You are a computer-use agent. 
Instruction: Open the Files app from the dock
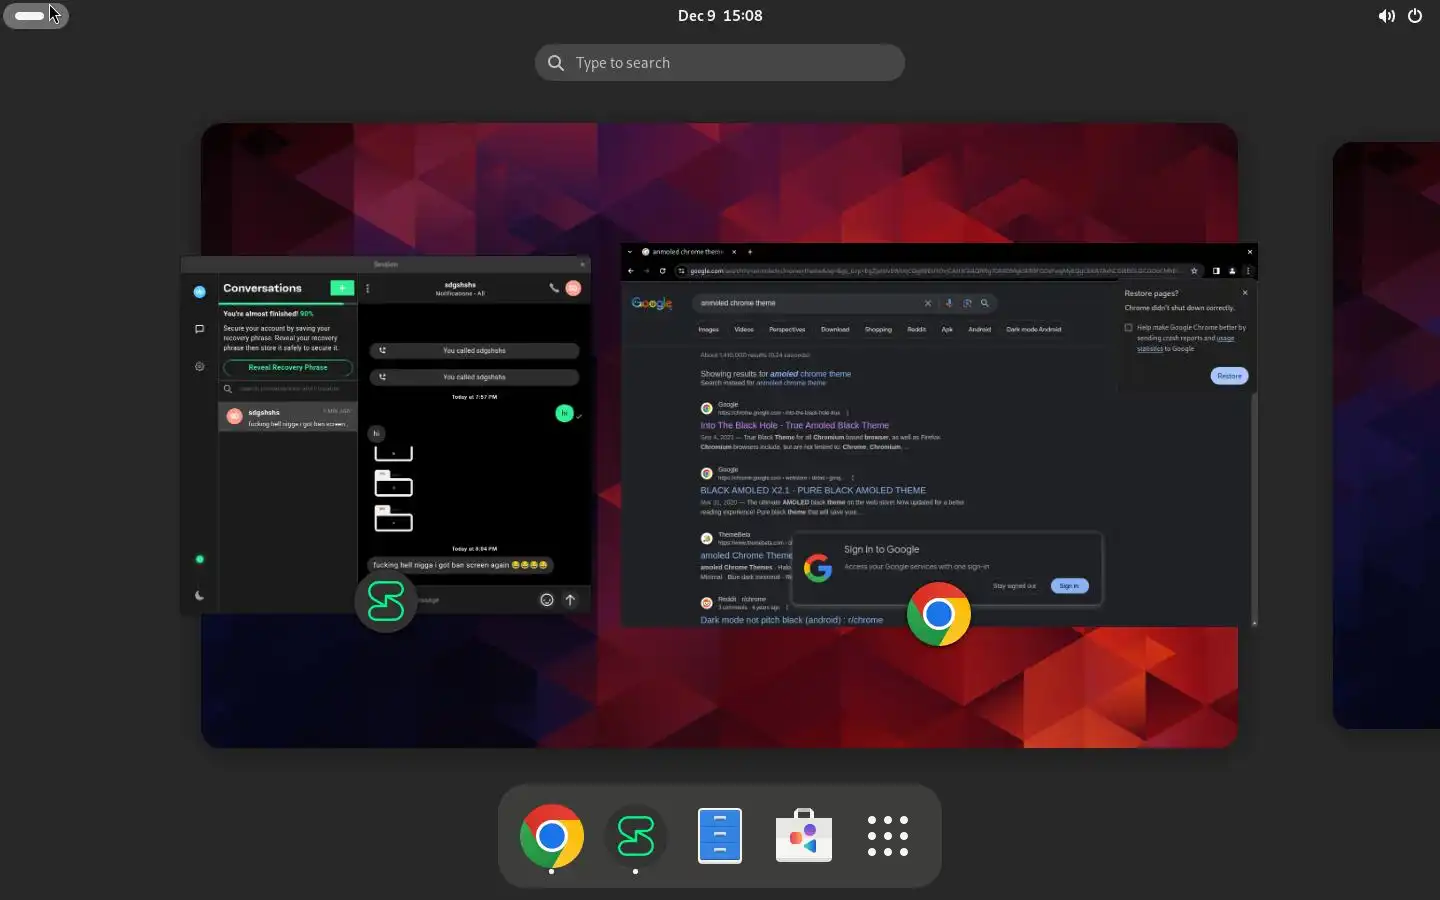tap(720, 835)
